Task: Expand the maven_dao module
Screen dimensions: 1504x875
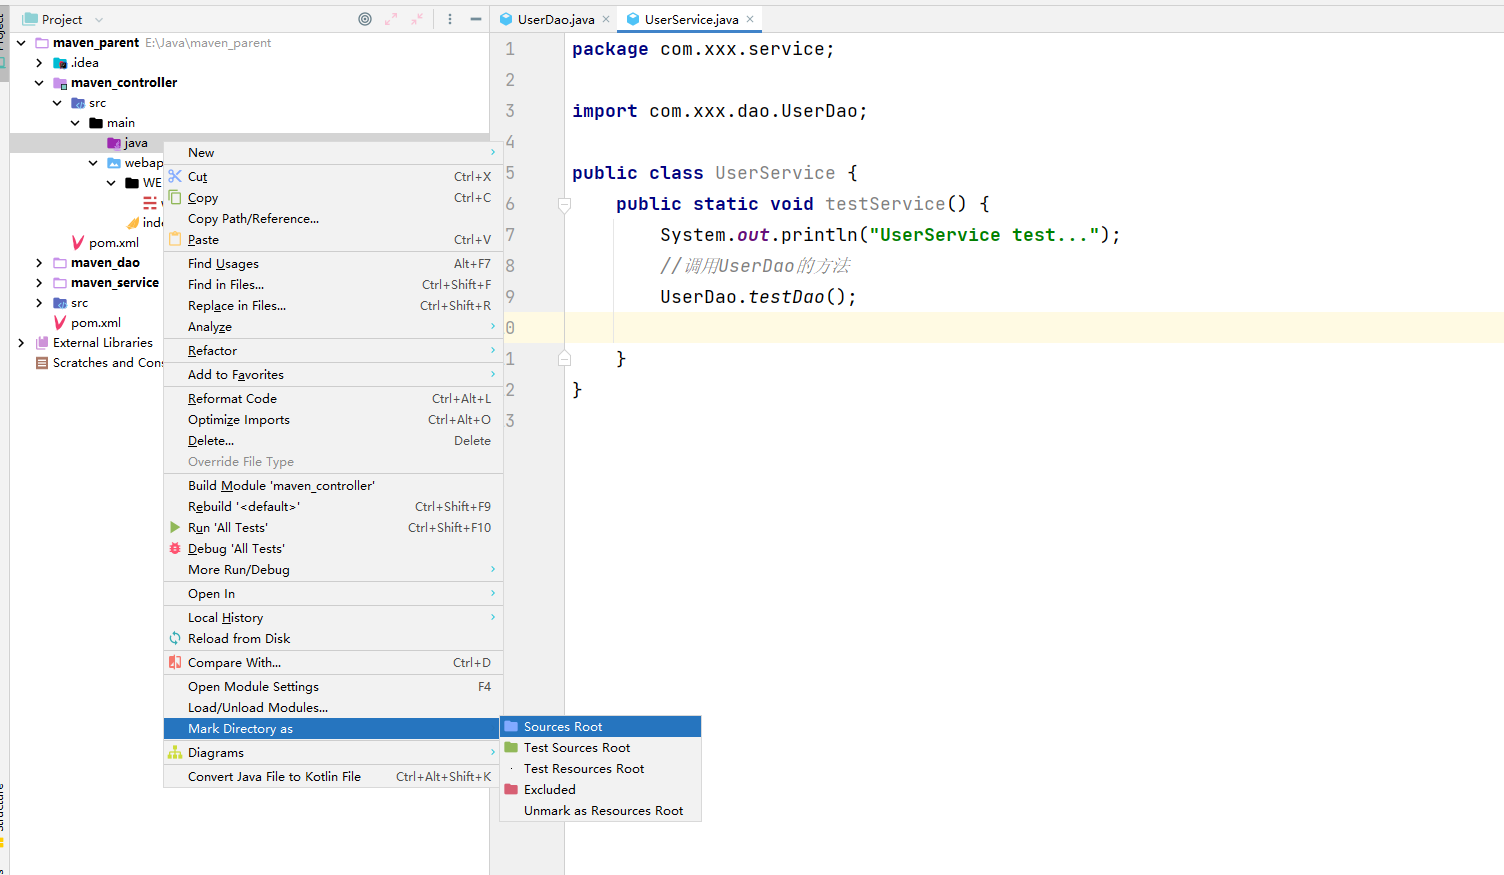Action: 39,263
